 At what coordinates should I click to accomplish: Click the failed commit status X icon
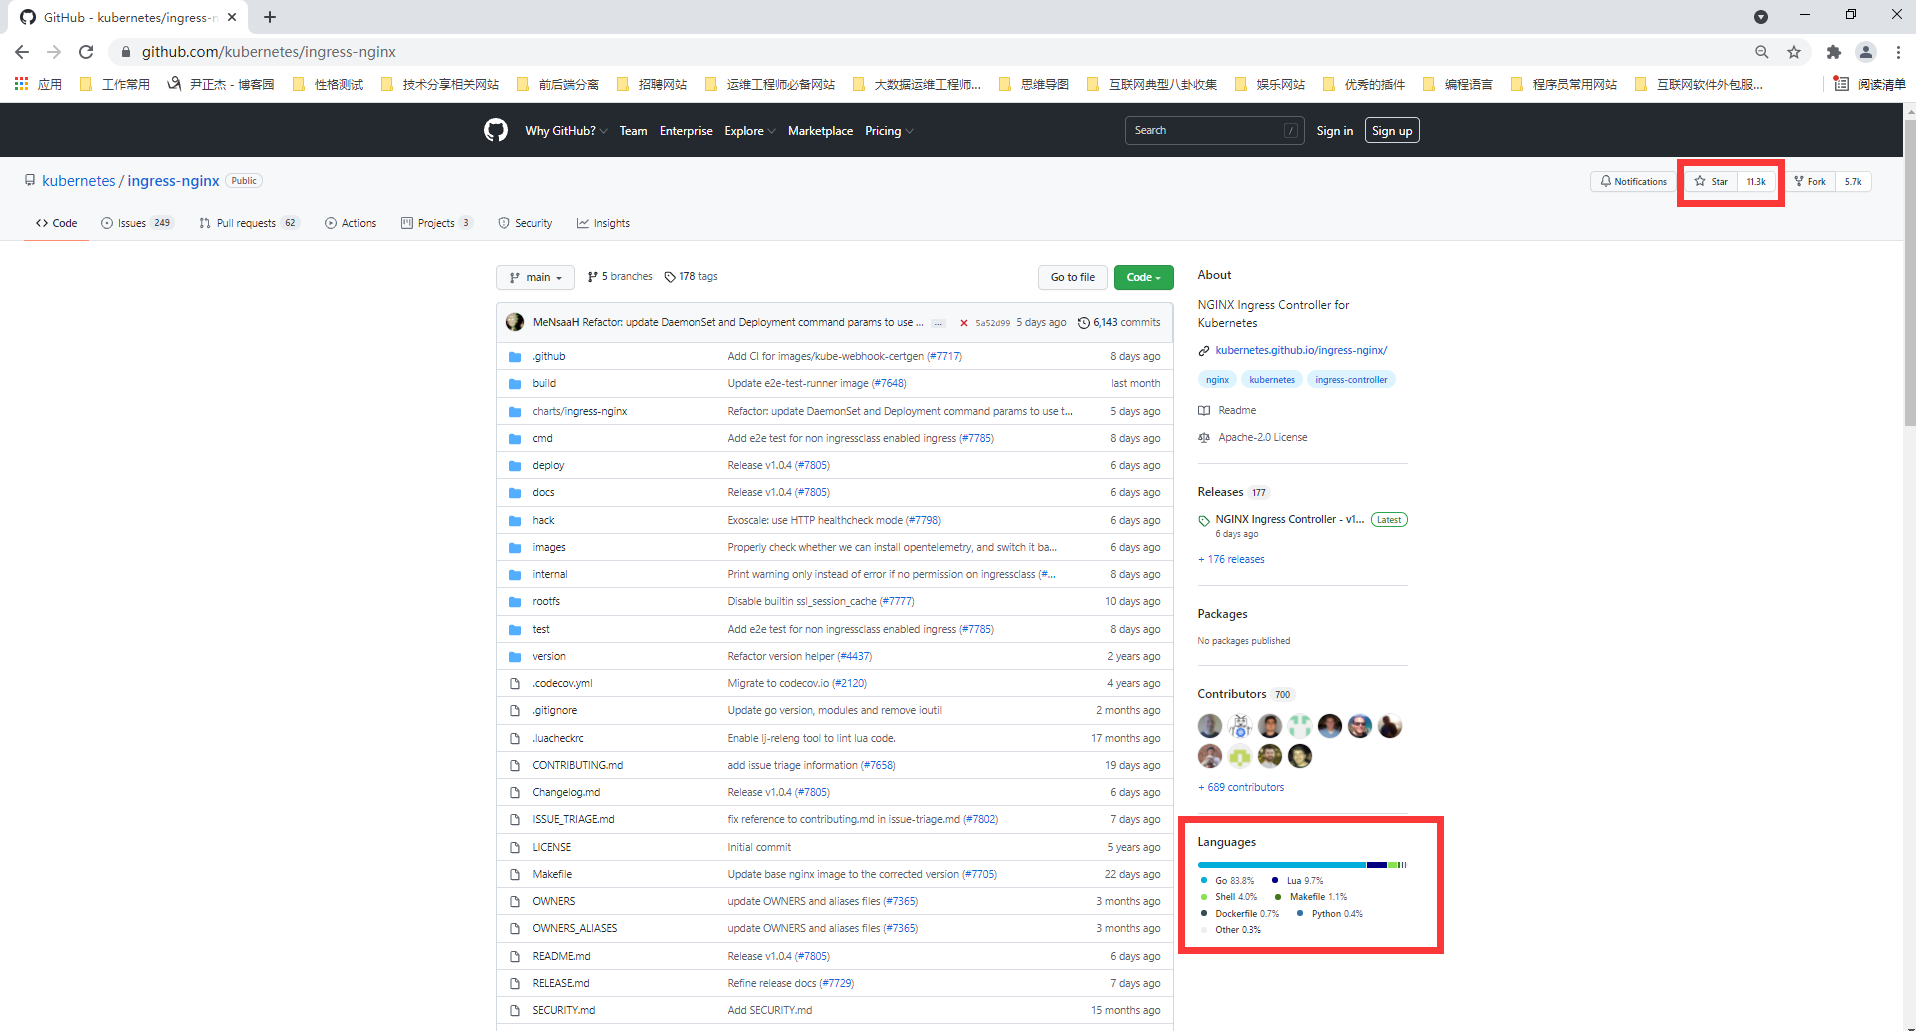pos(964,323)
